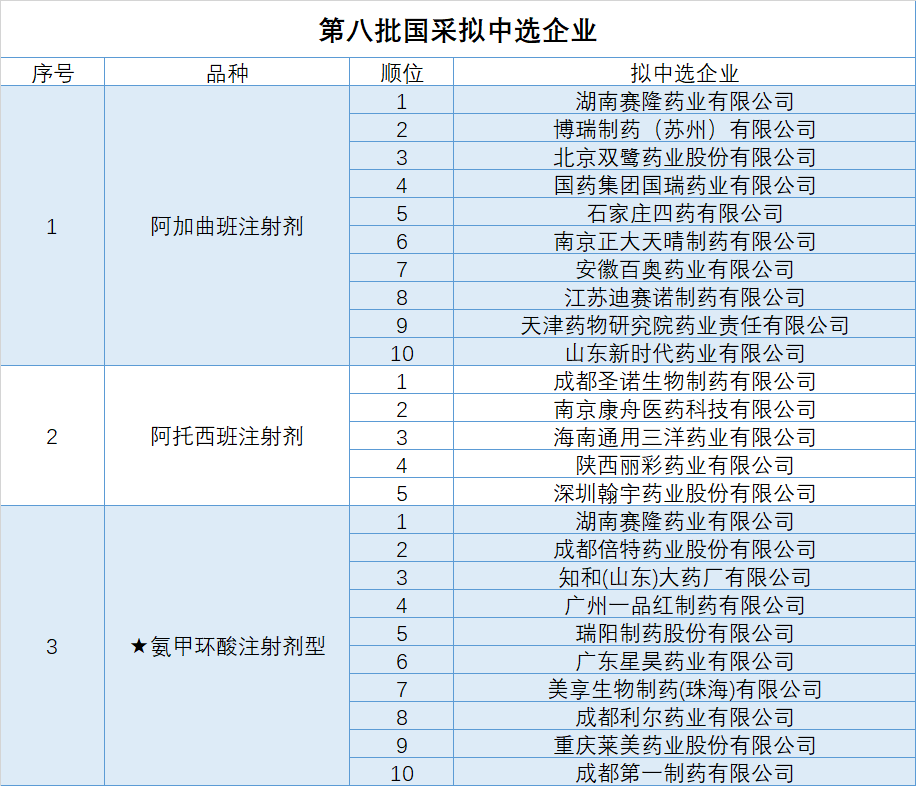Click the ★氨甲环酸注射剂型 cell
The width and height of the screenshot is (916, 786).
point(227,646)
